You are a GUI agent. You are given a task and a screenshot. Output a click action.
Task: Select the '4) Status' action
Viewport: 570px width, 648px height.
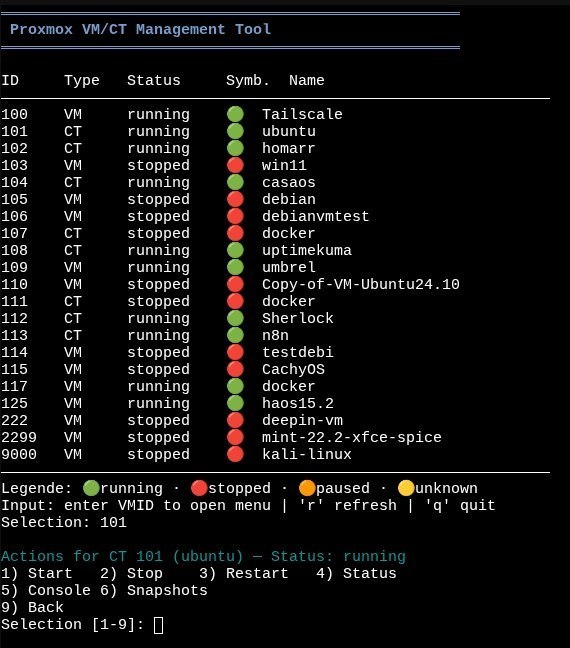coord(356,573)
